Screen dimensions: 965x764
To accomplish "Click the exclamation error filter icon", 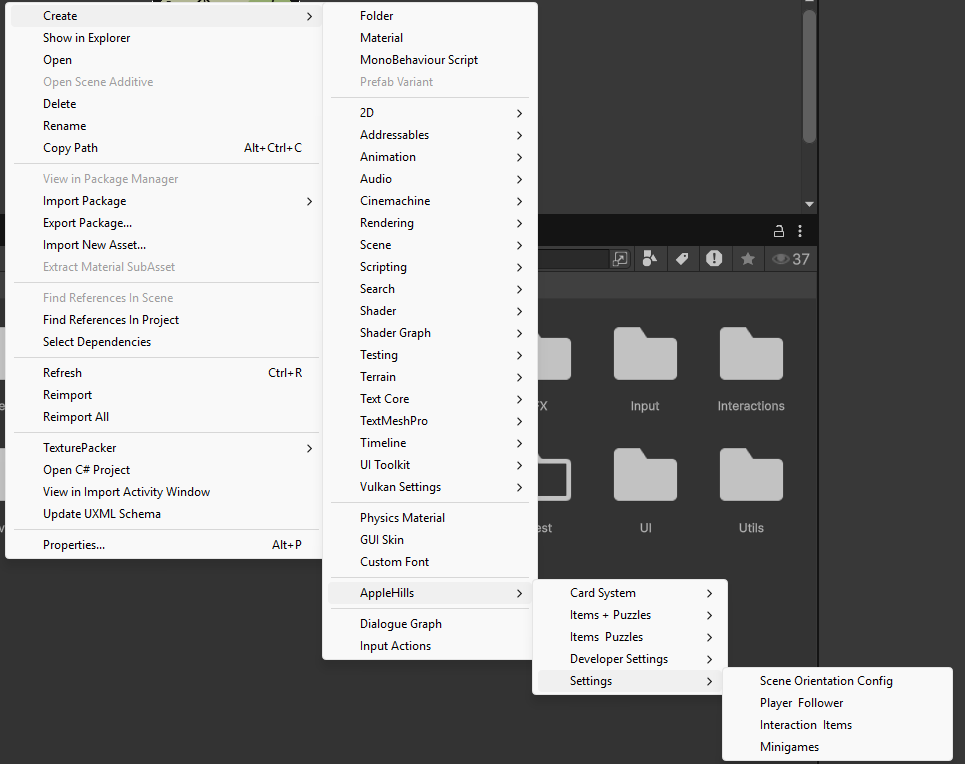I will pos(715,259).
